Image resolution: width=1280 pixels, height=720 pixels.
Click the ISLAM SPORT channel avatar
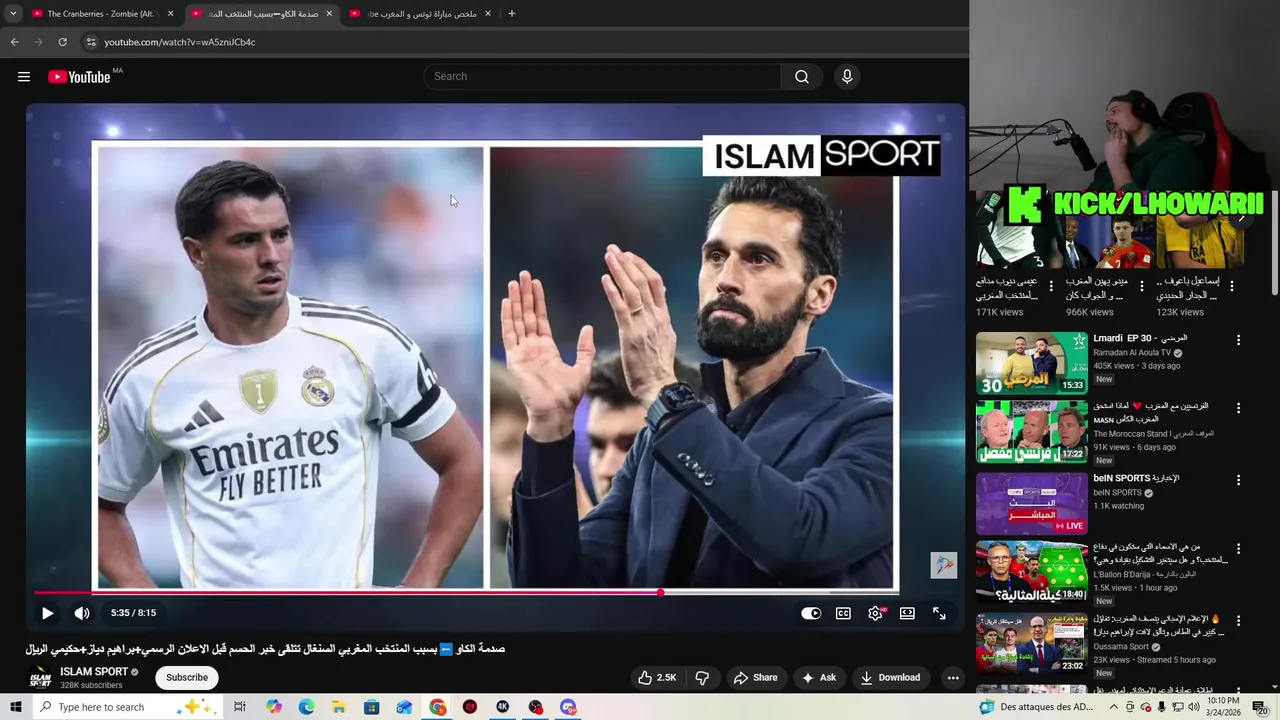click(40, 678)
